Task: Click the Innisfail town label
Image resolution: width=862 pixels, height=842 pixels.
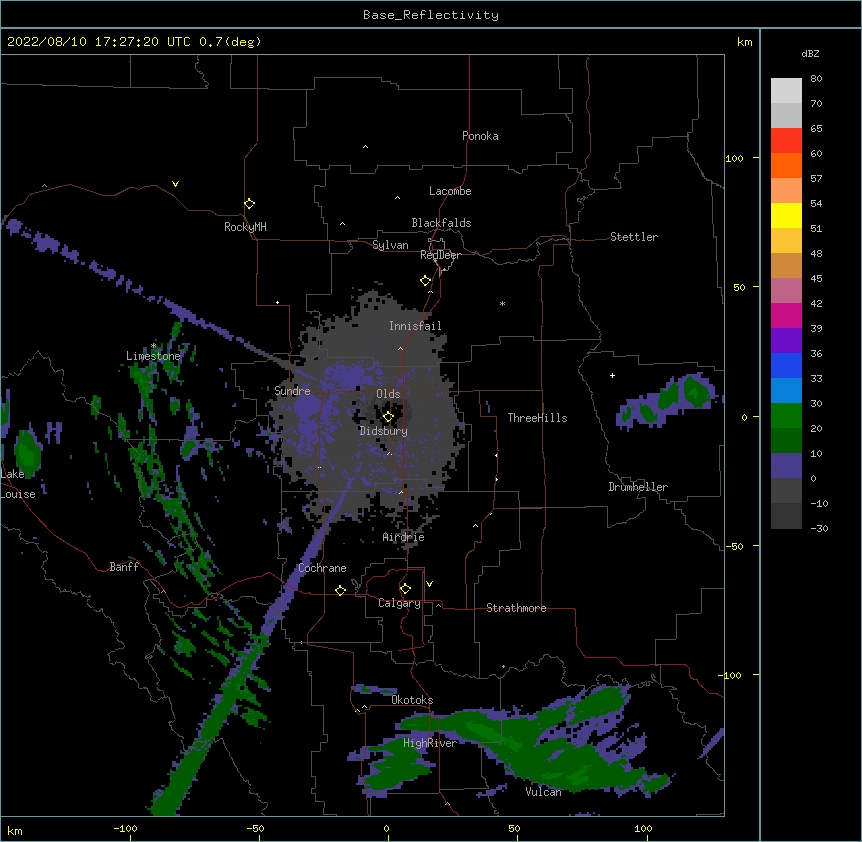Action: [415, 326]
